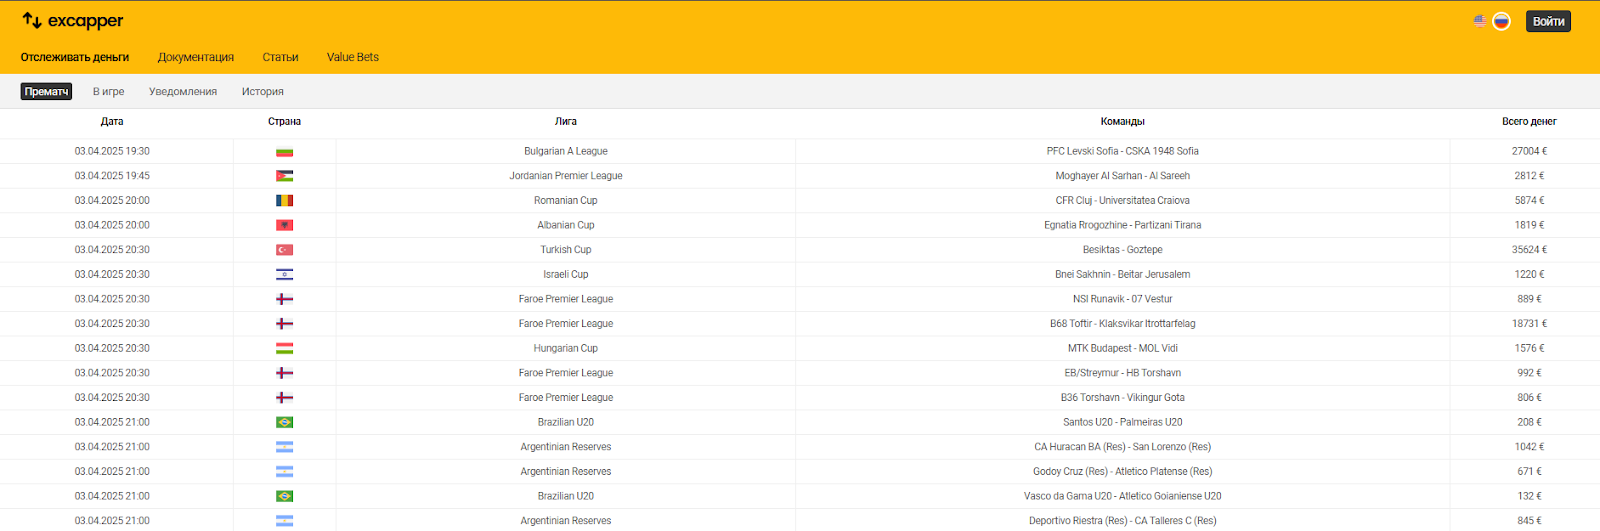Select the Прематч tab
This screenshot has height=531, width=1600.
(47, 91)
